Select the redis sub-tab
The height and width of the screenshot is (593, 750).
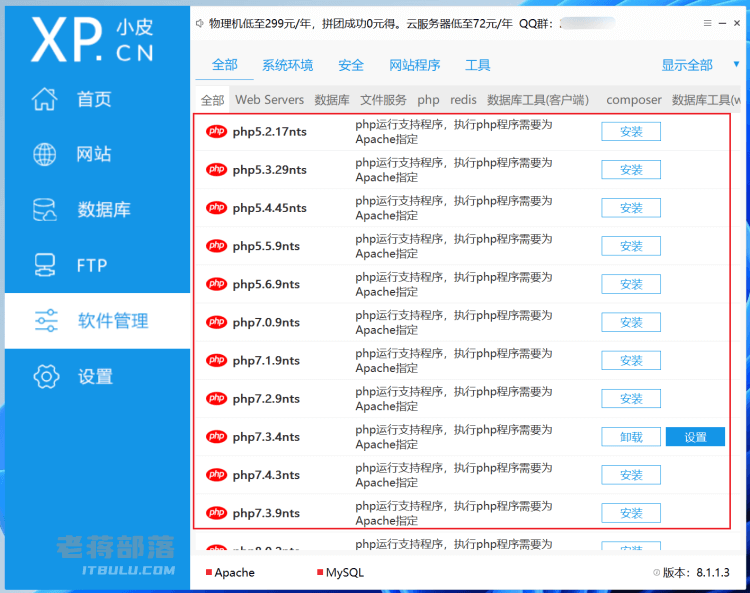463,100
